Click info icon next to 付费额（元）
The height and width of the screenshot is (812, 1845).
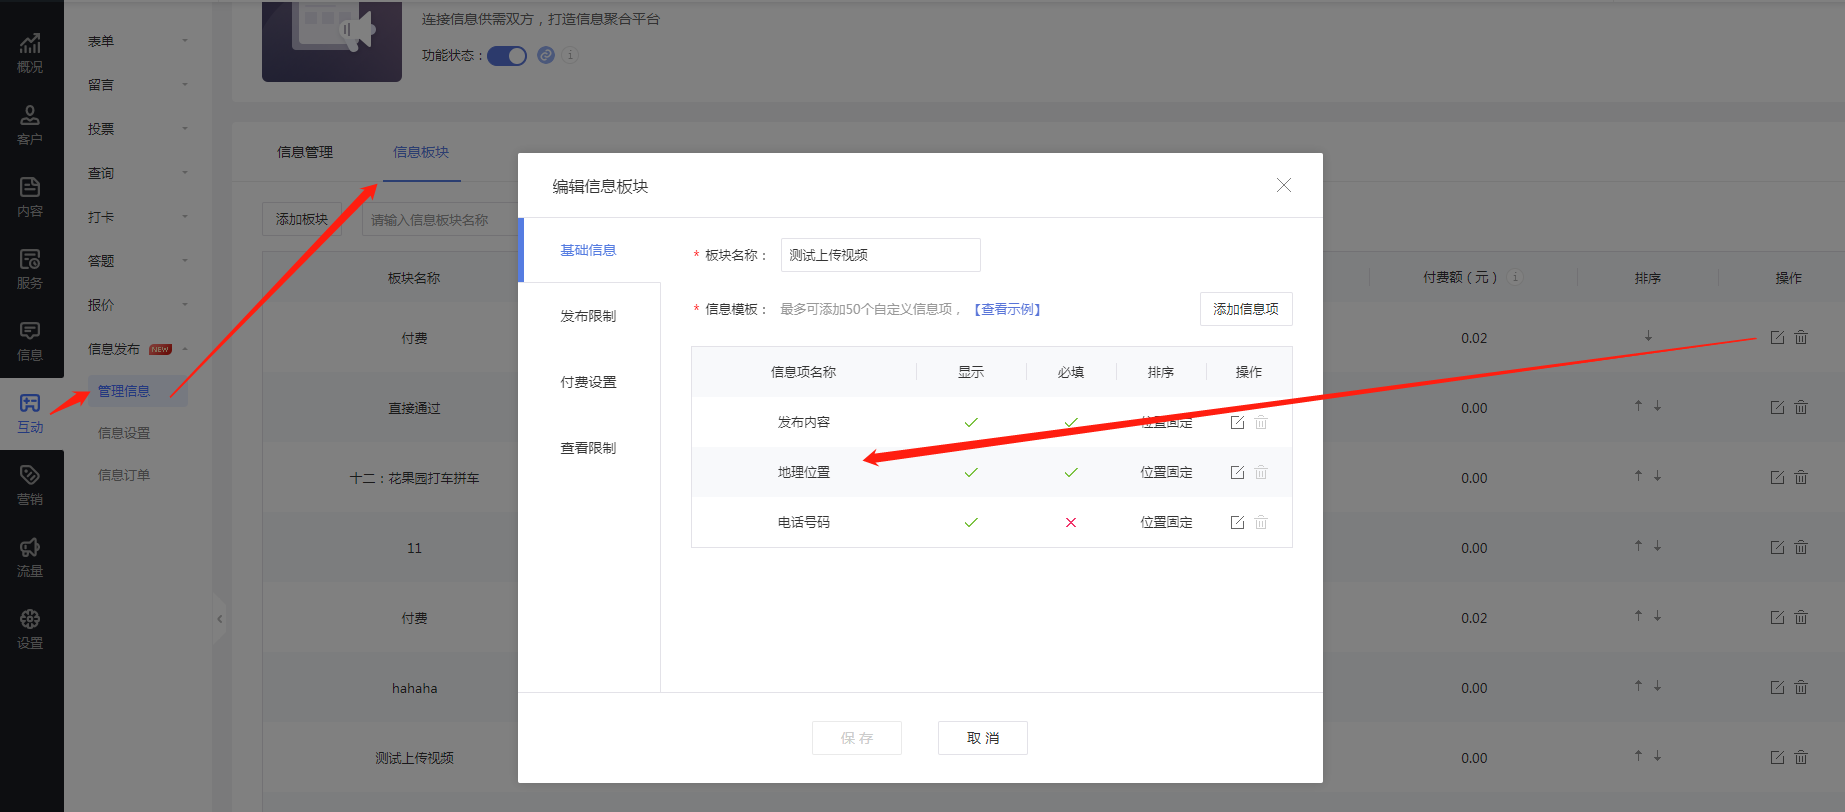pyautogui.click(x=1515, y=277)
